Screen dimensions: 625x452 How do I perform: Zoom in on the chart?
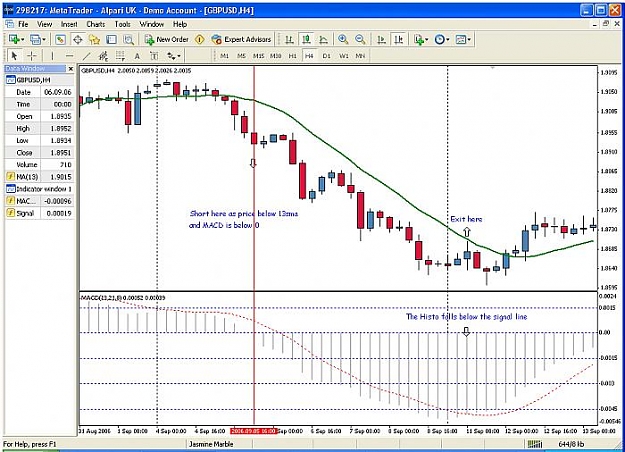coord(343,39)
